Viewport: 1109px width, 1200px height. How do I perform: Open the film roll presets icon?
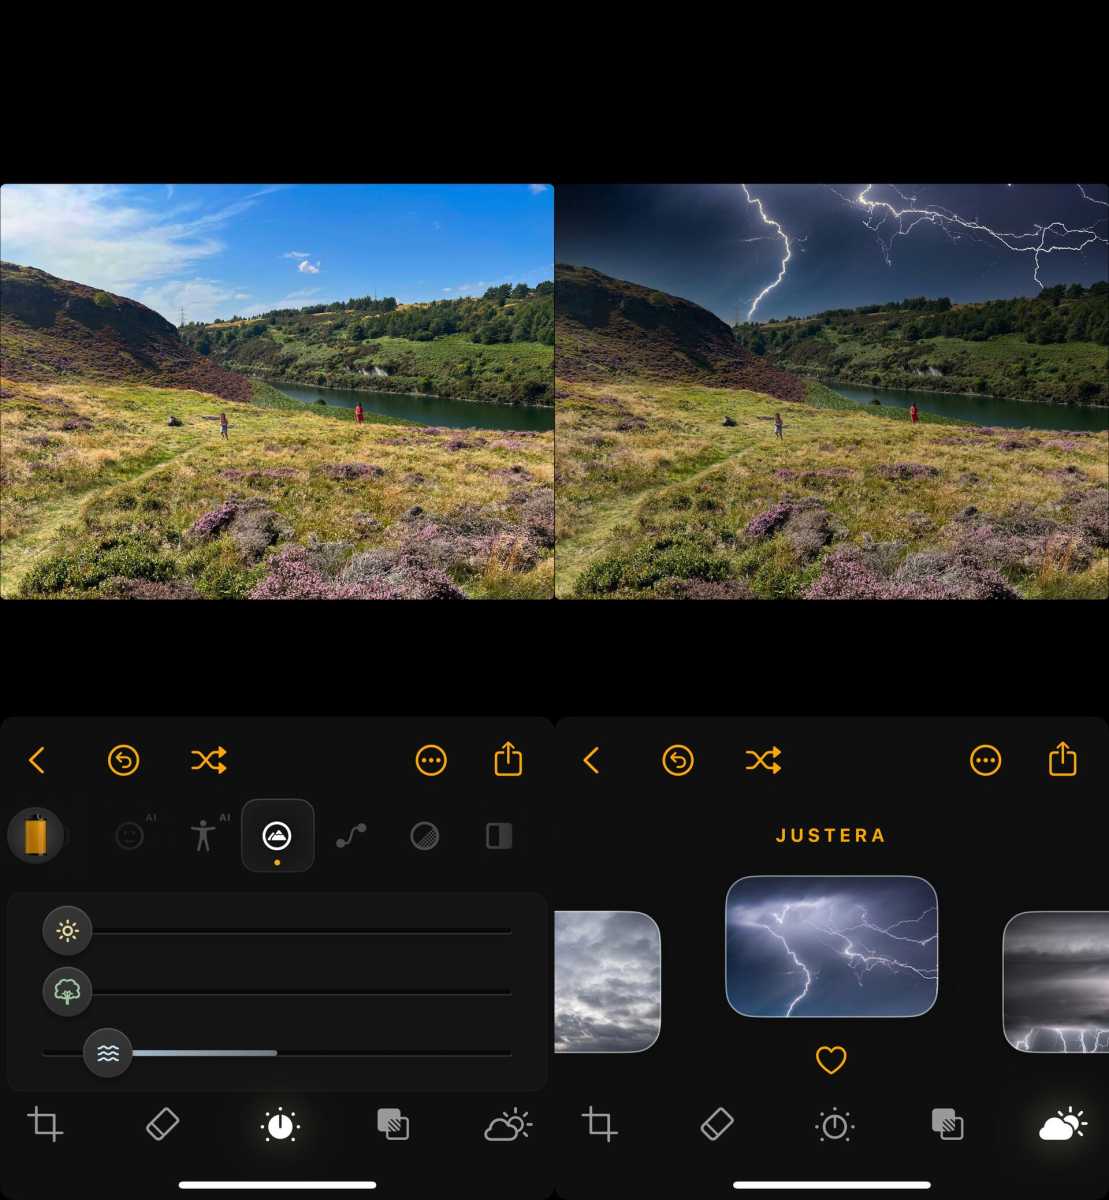tap(35, 835)
